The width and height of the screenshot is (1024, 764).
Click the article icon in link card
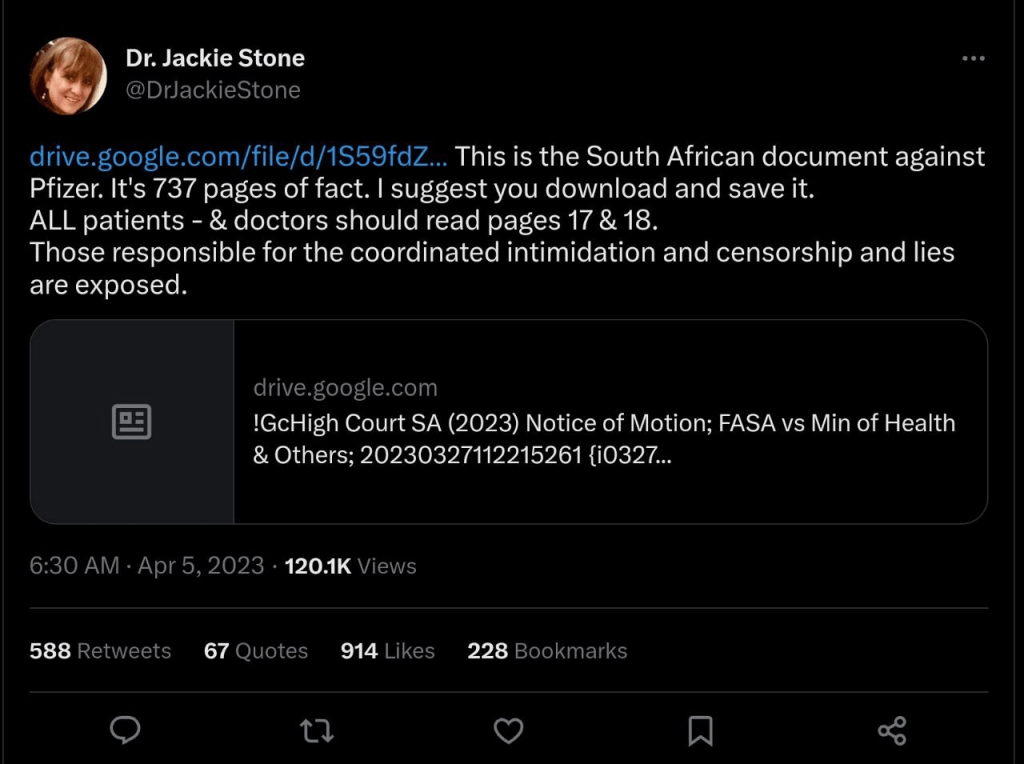point(131,422)
